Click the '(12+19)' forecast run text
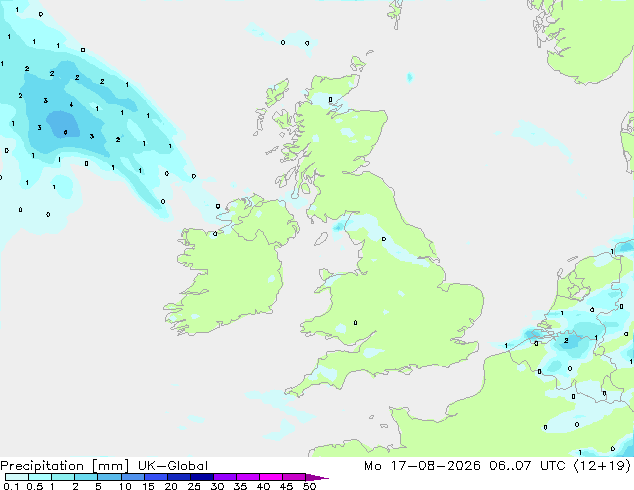The height and width of the screenshot is (490, 634). [602, 466]
